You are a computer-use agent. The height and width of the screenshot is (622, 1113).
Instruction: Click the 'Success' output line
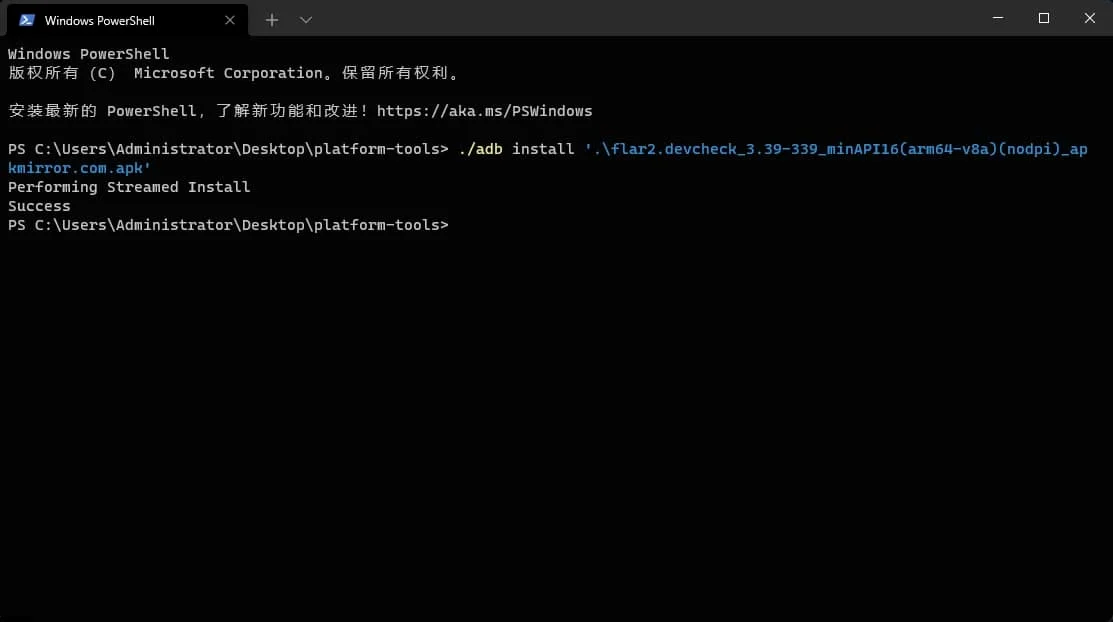(x=39, y=206)
